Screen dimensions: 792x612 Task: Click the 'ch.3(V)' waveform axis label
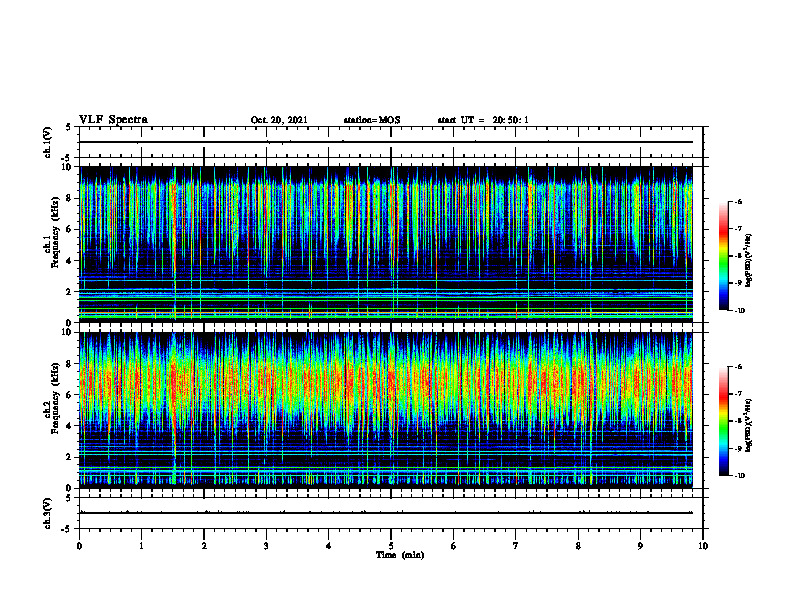[x=47, y=513]
